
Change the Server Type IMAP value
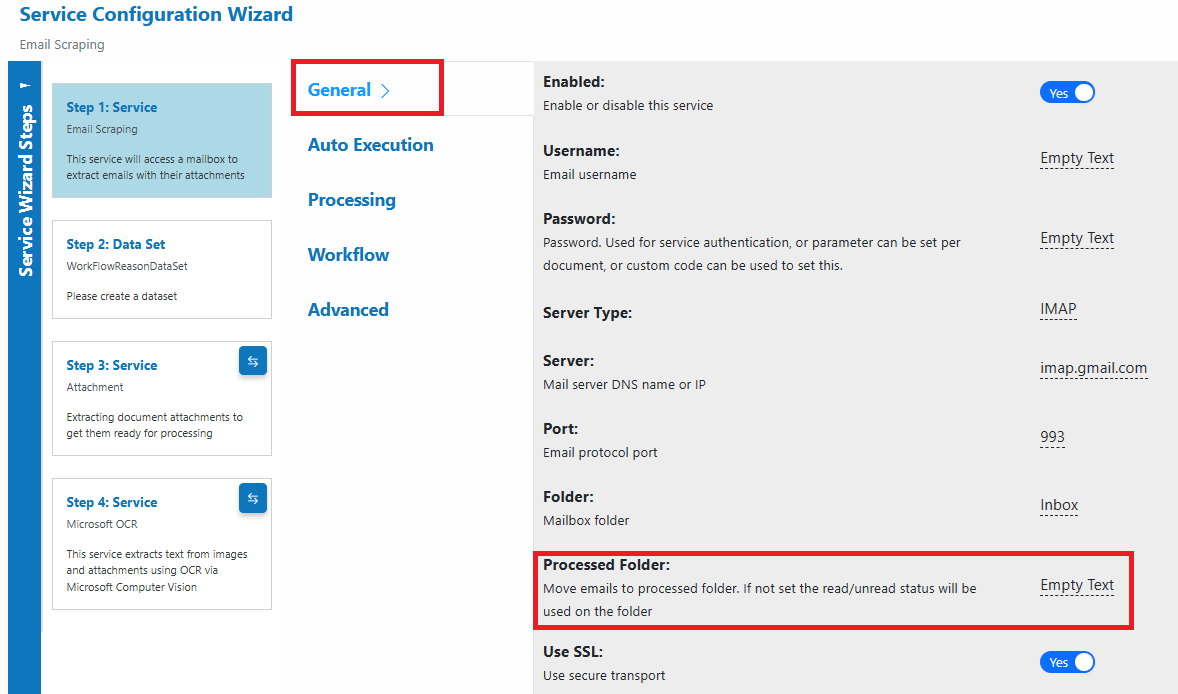pos(1058,309)
